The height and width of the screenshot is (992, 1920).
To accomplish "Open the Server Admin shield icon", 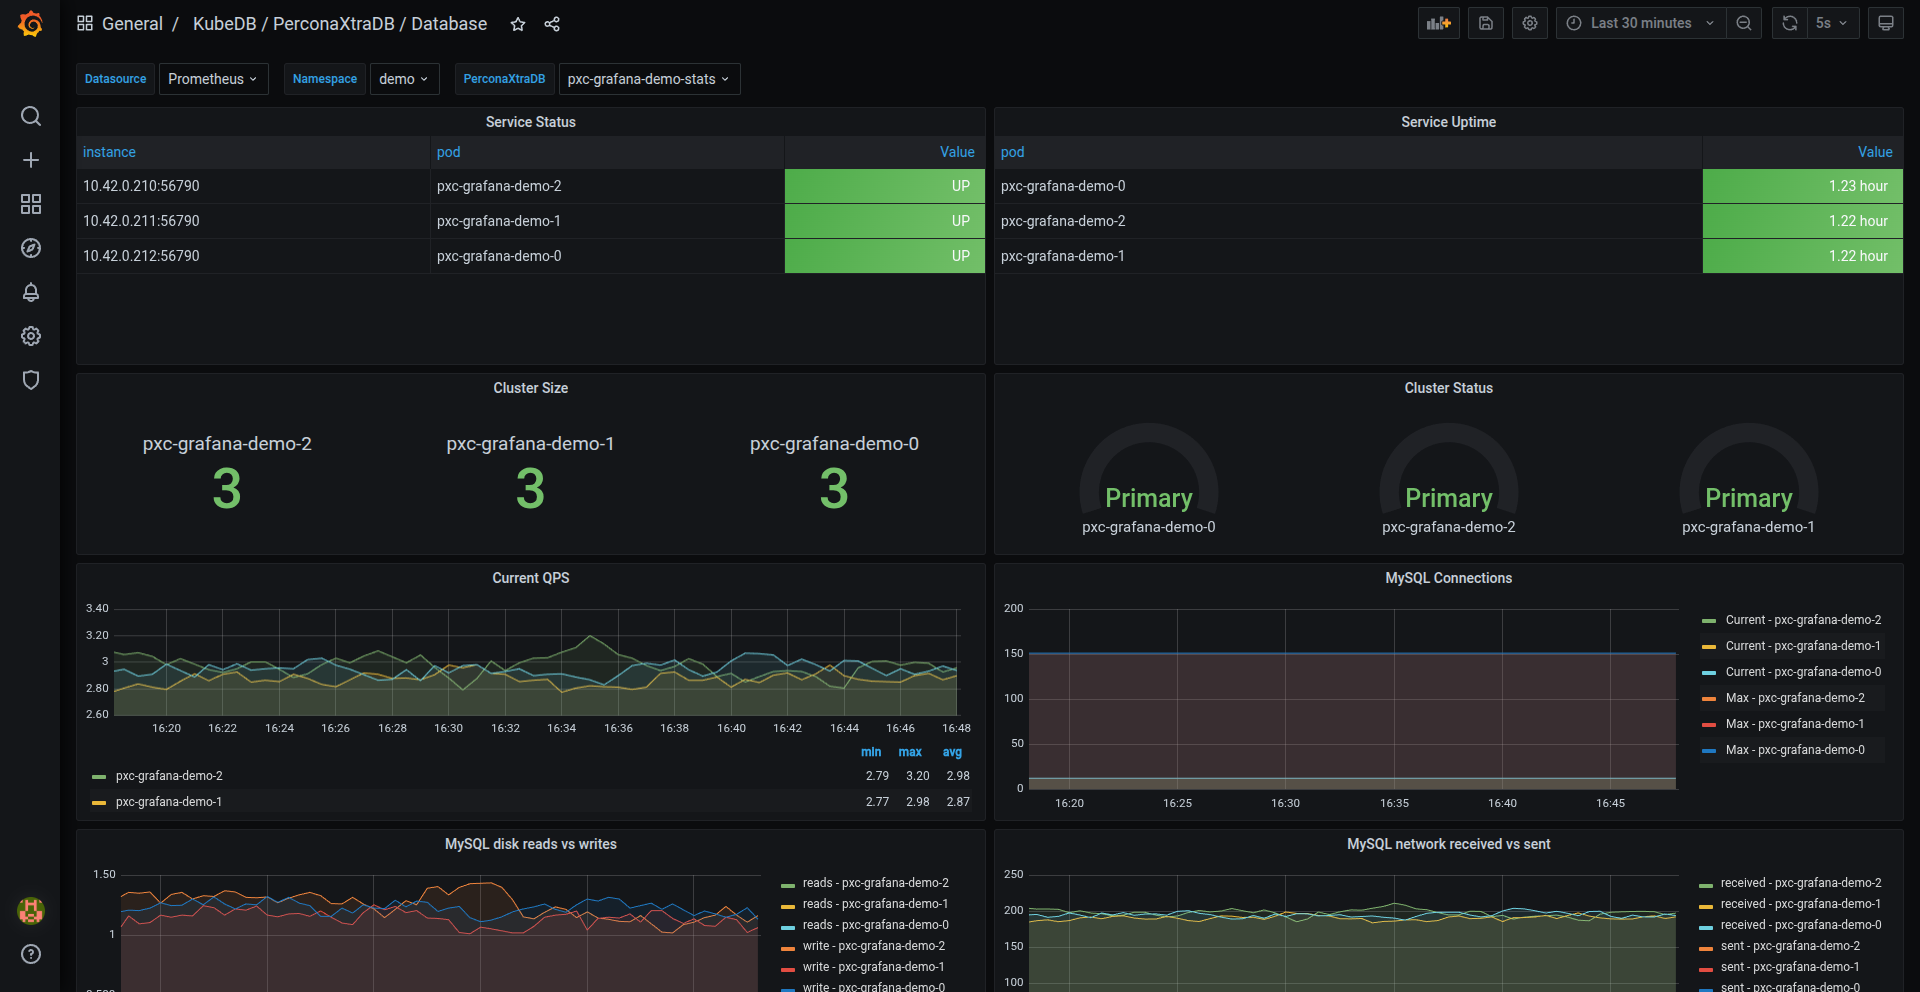I will [x=31, y=380].
